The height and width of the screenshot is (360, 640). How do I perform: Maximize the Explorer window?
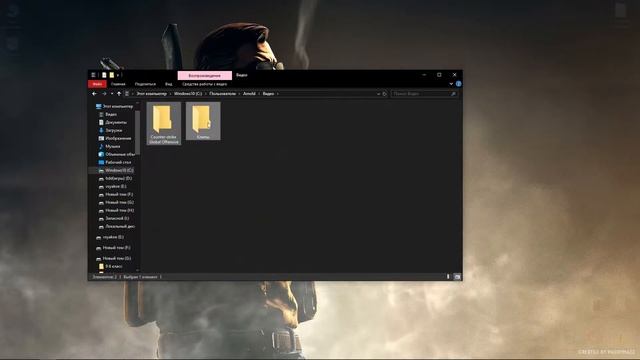point(439,75)
